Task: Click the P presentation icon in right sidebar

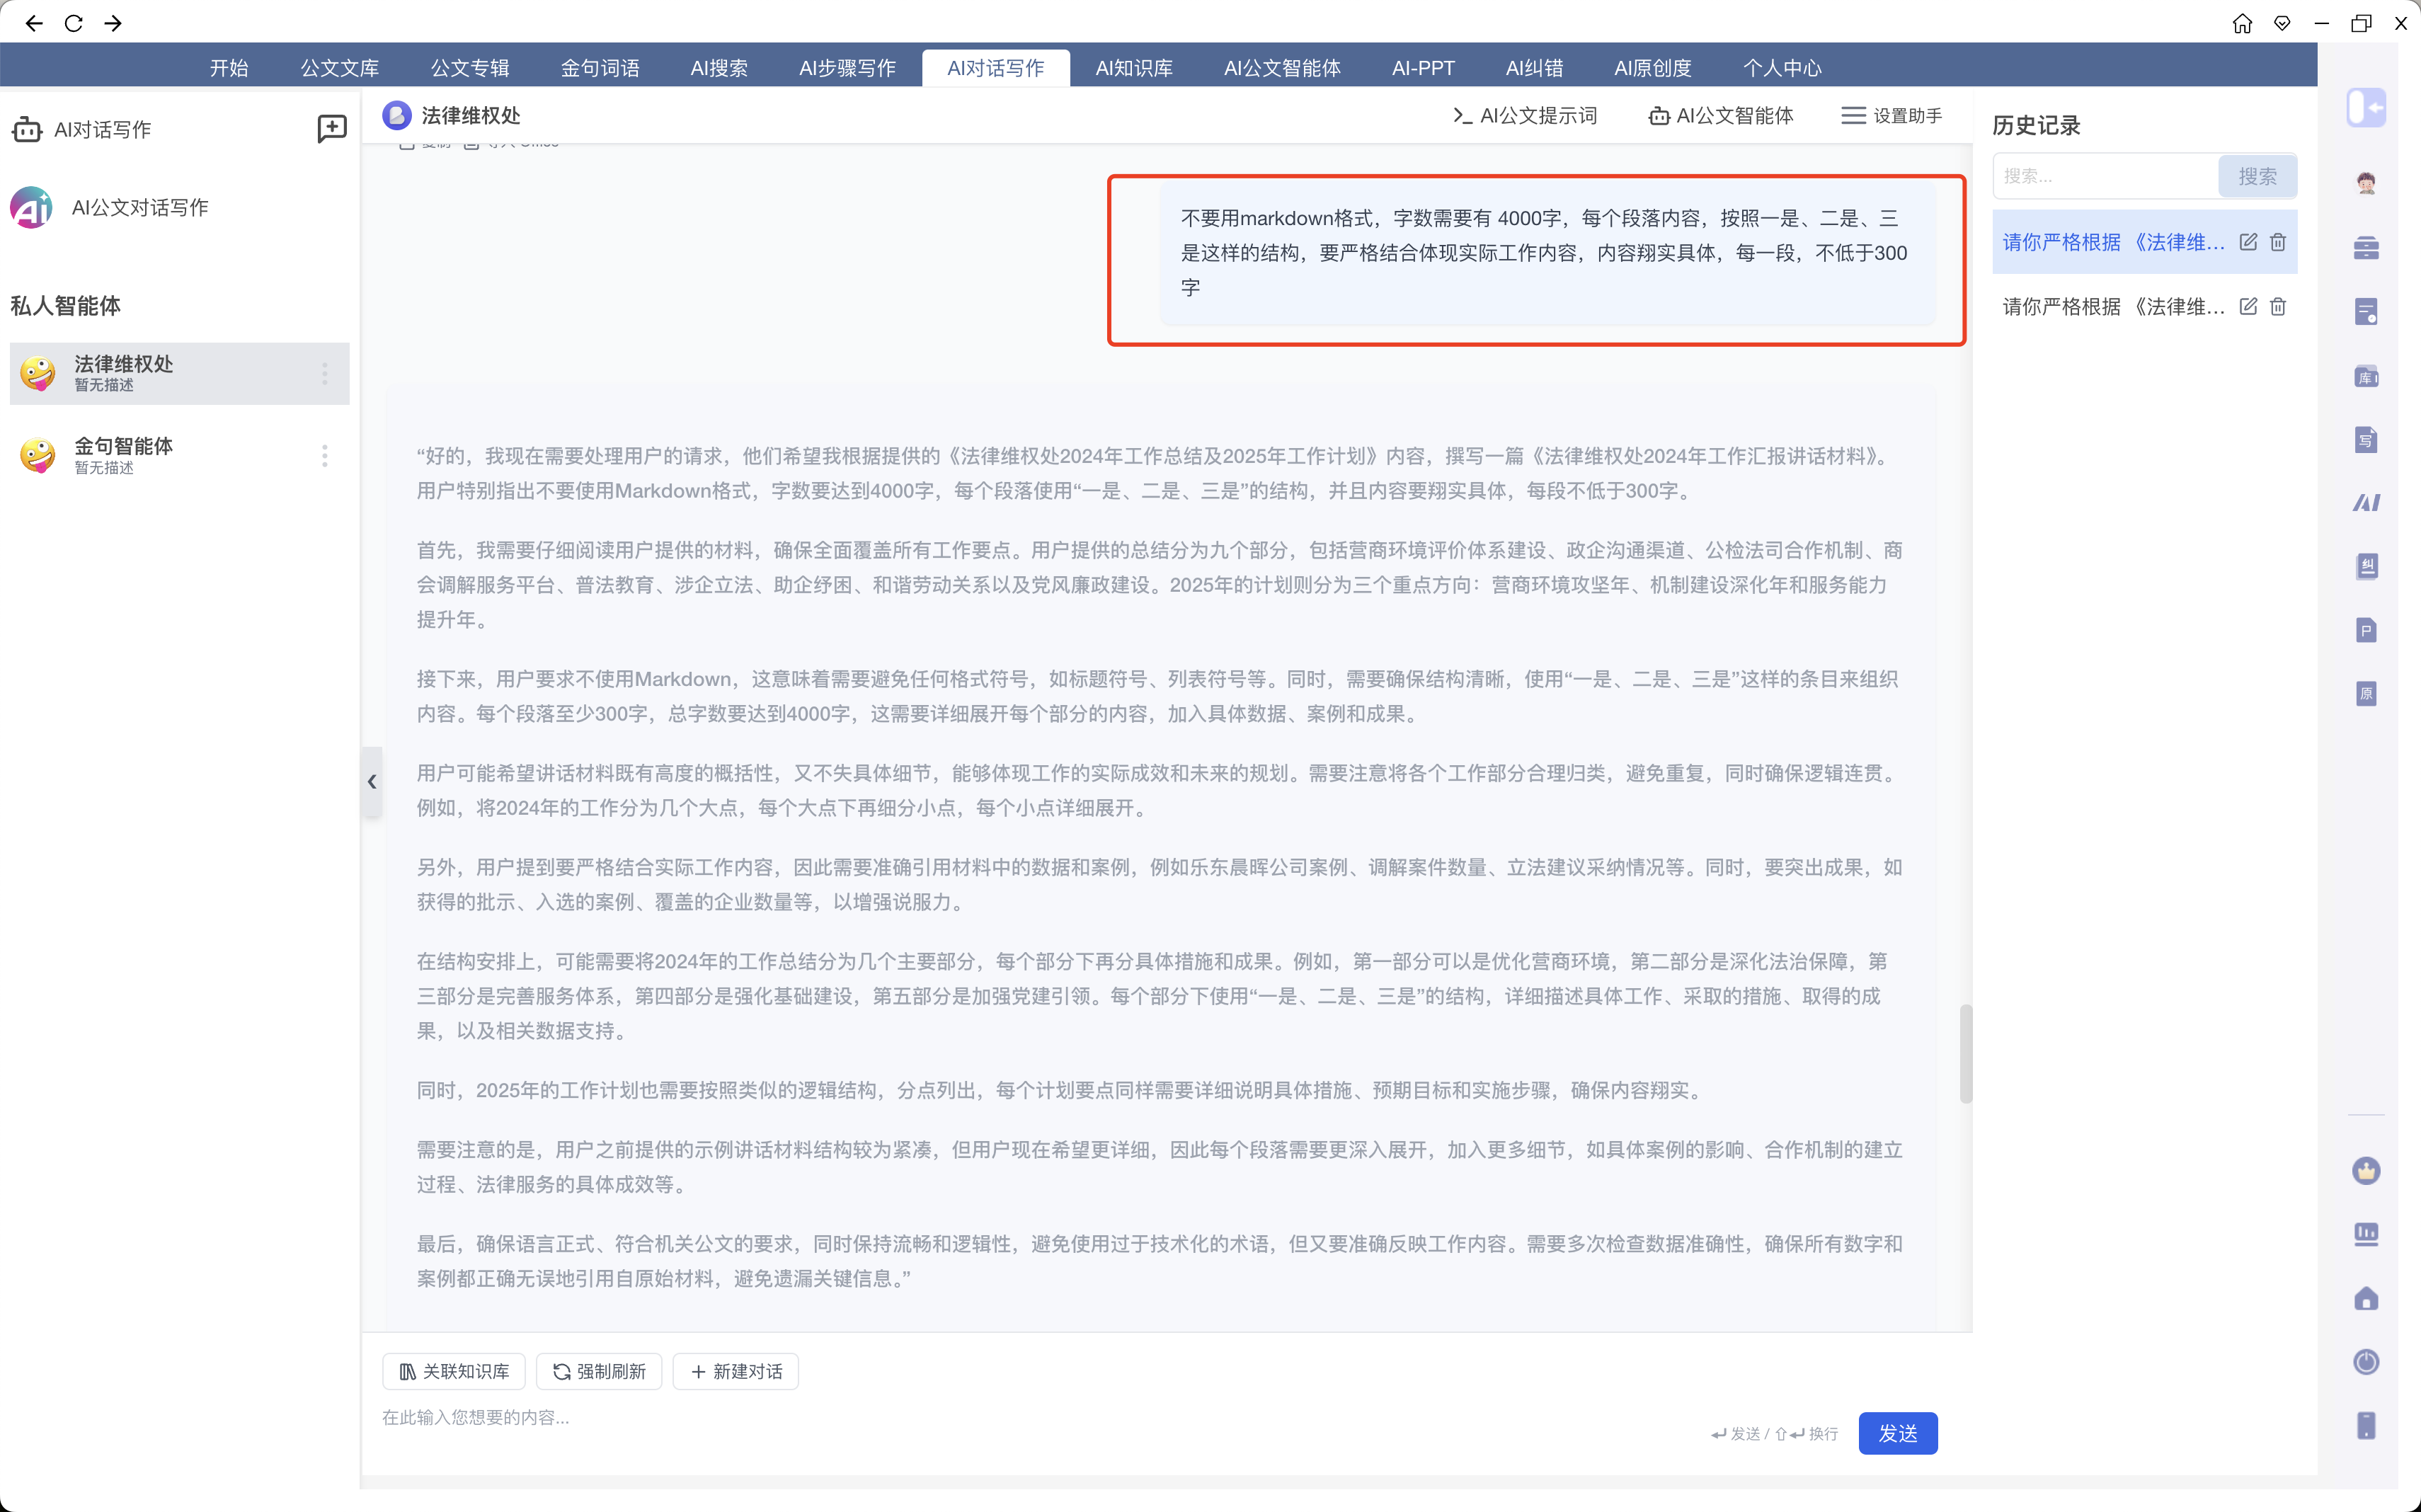Action: point(2365,630)
